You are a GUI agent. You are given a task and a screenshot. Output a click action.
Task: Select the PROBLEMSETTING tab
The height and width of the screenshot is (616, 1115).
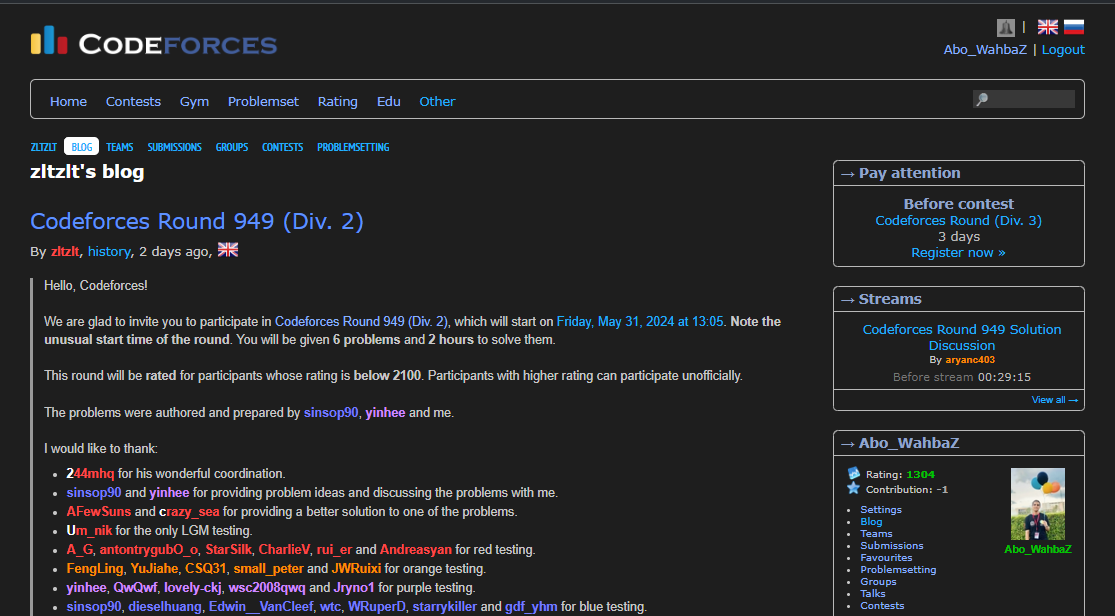click(353, 147)
